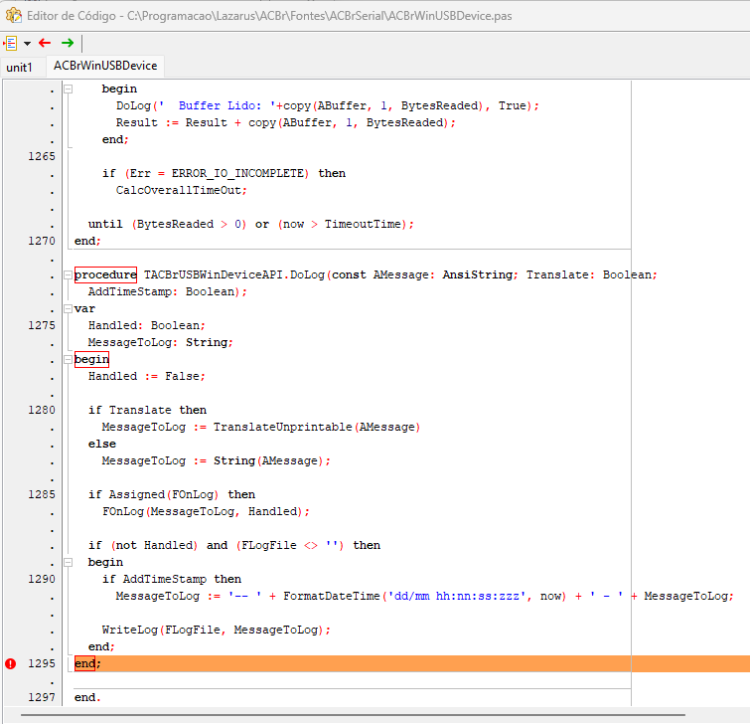Screen dimensions: 750x724
Task: Collapse the DoLog procedure fold marker
Action: 68,275
